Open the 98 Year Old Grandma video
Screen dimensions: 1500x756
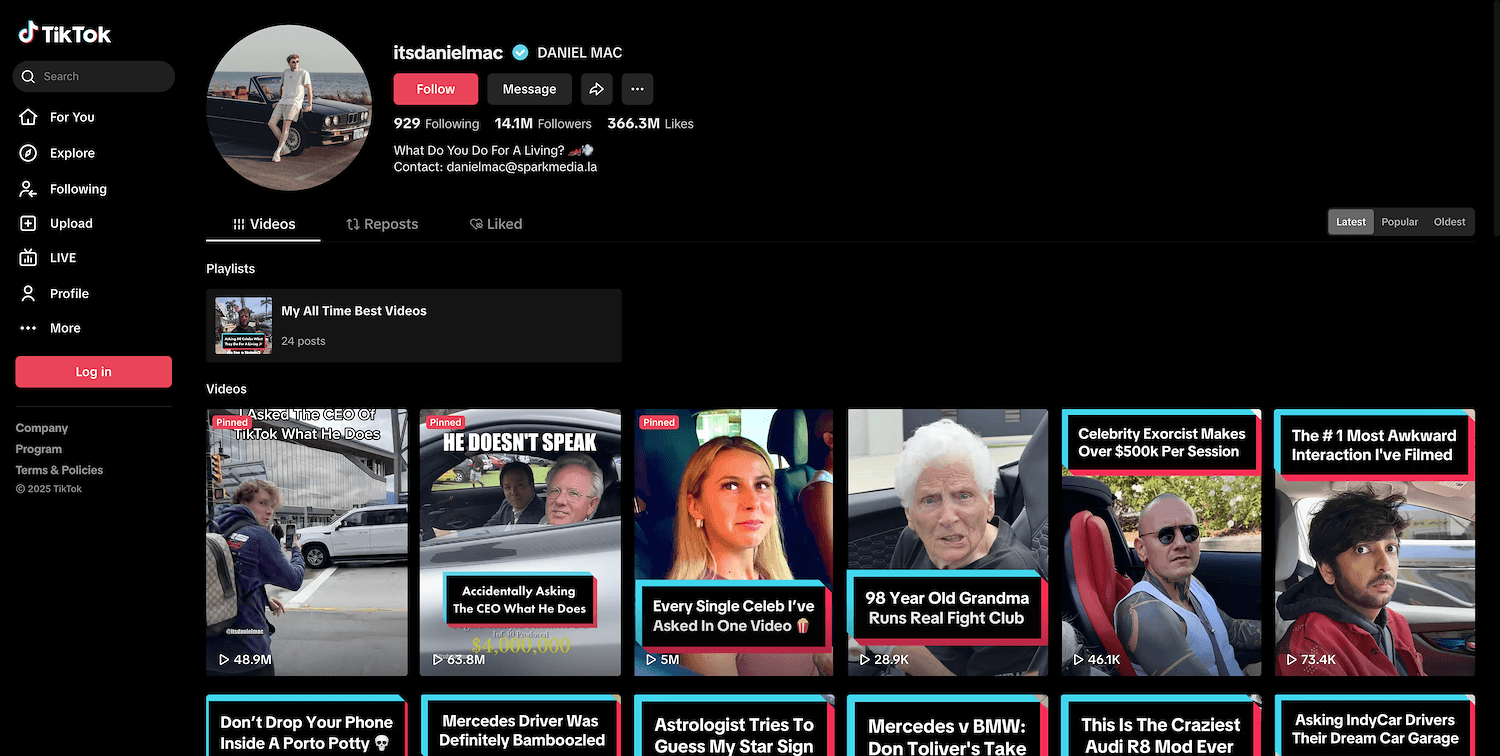[x=947, y=542]
